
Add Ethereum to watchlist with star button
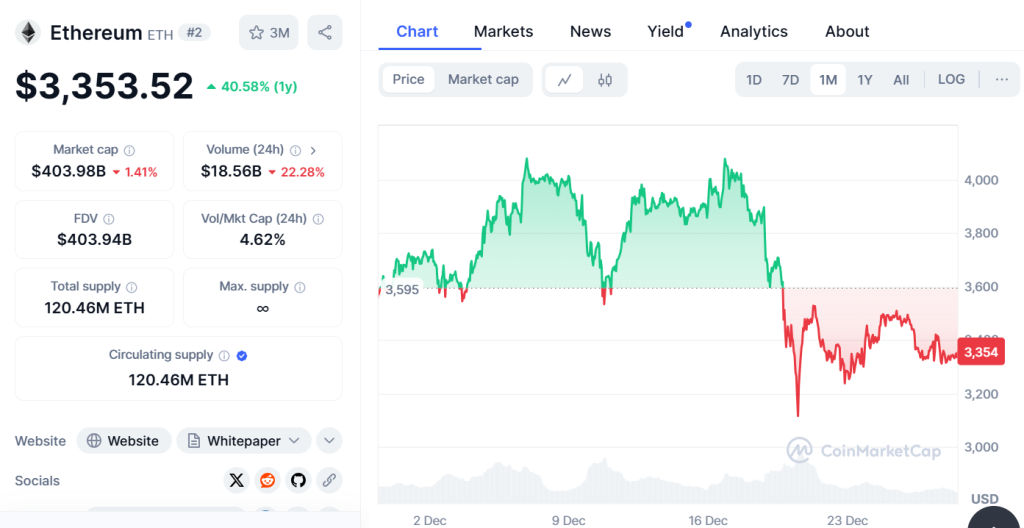click(268, 33)
